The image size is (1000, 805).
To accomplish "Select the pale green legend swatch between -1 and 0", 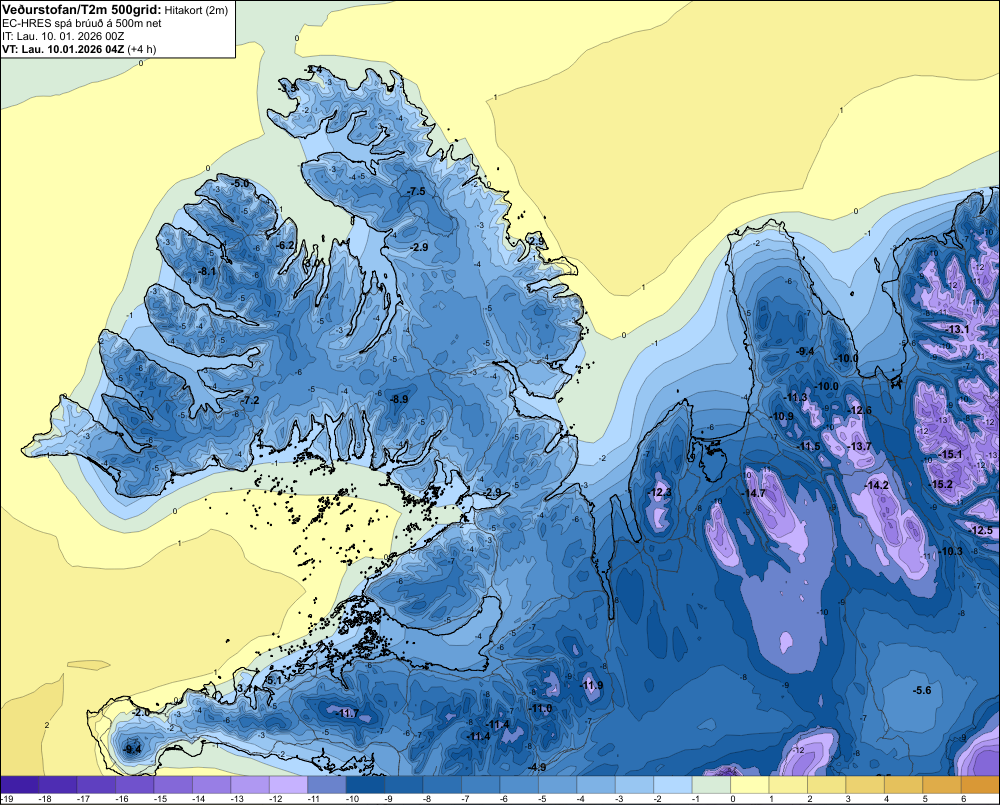I will pos(711,785).
